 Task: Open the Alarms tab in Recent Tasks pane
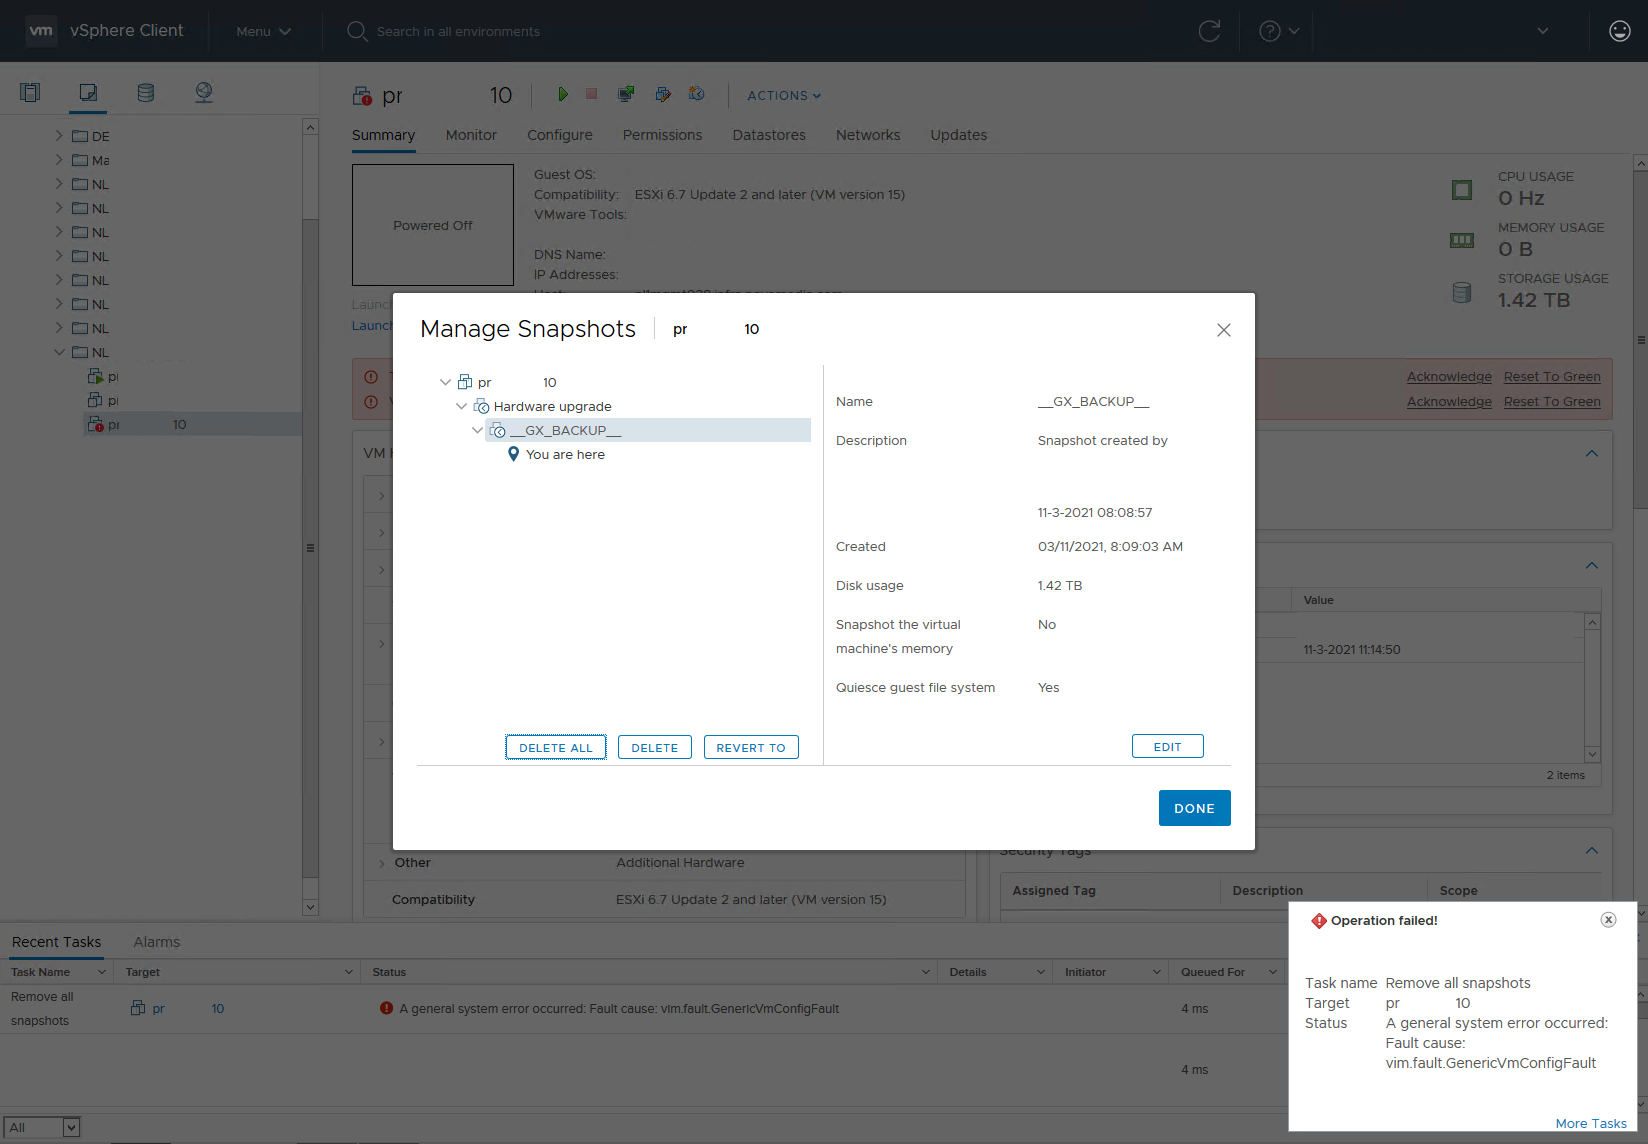coord(156,941)
